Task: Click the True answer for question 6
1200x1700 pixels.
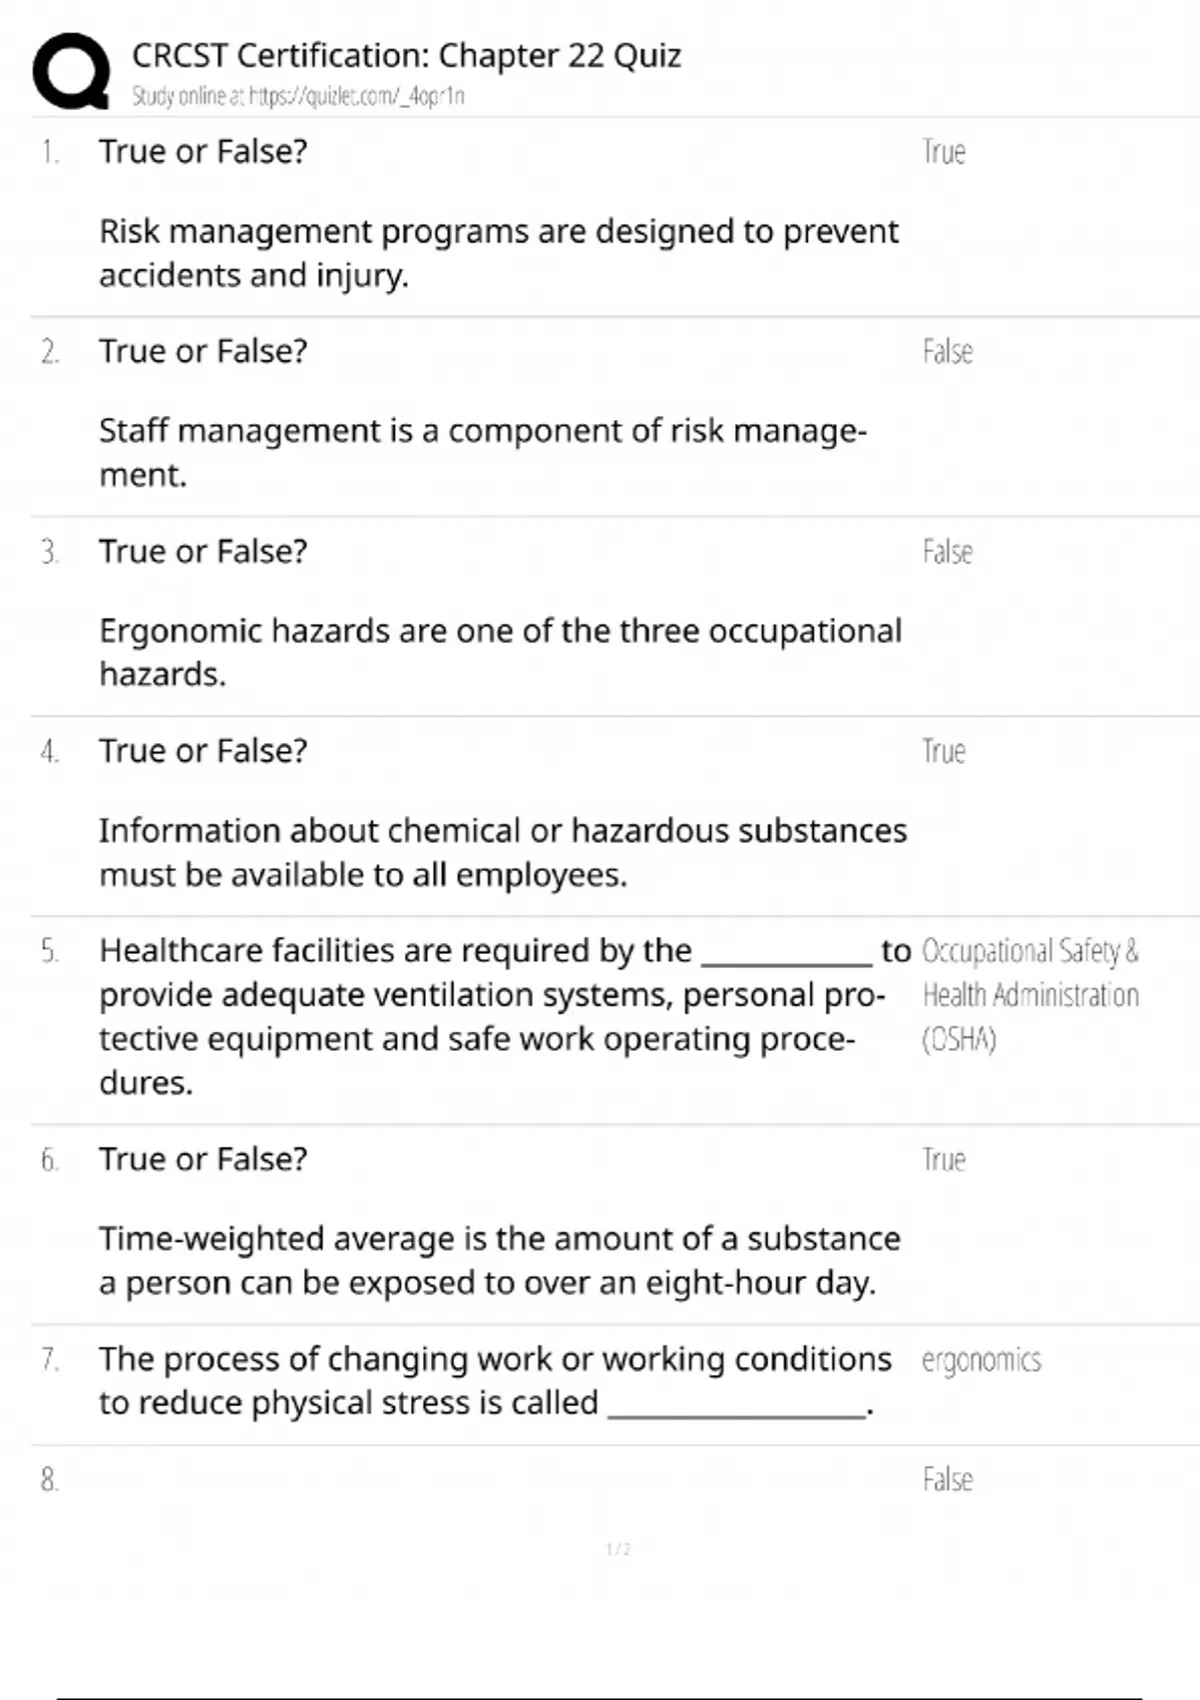Action: [943, 1160]
